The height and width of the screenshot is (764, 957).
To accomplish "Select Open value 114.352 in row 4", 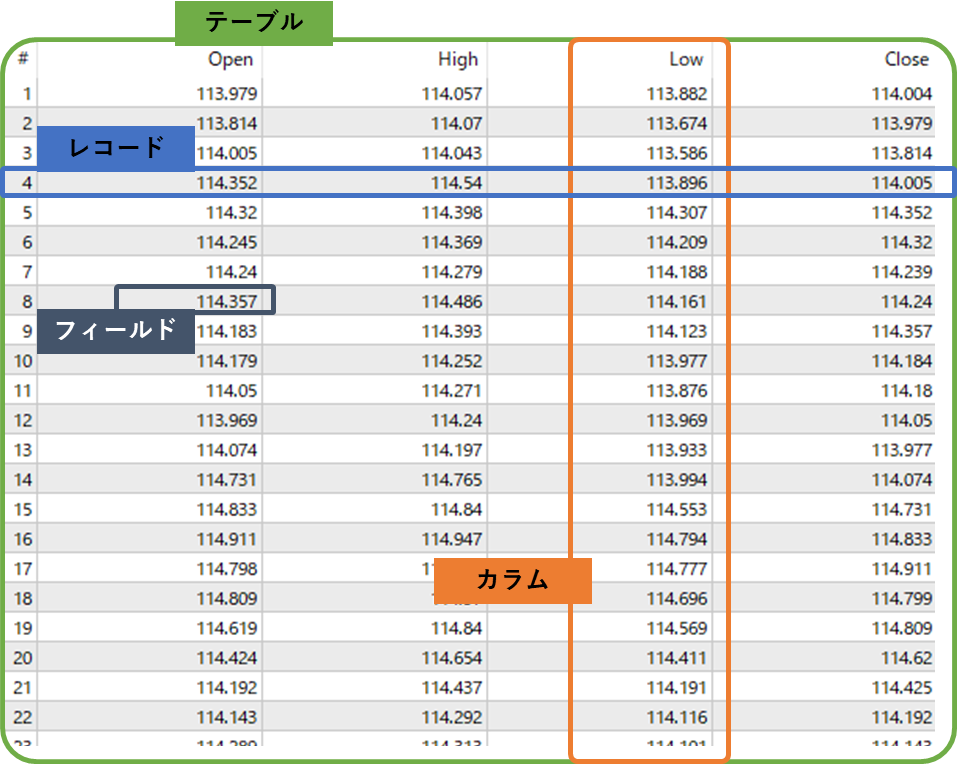I will click(x=226, y=183).
